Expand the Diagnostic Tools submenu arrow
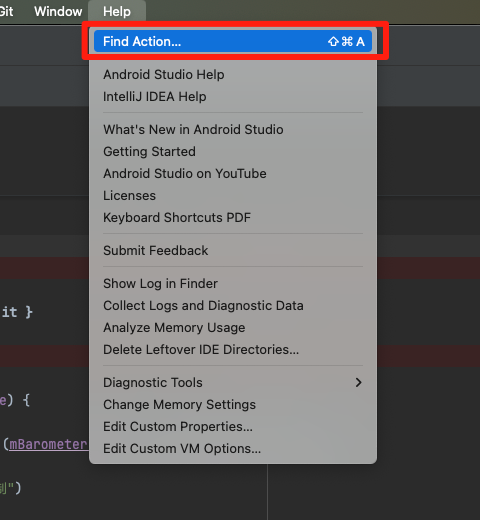The image size is (480, 520). click(x=358, y=382)
